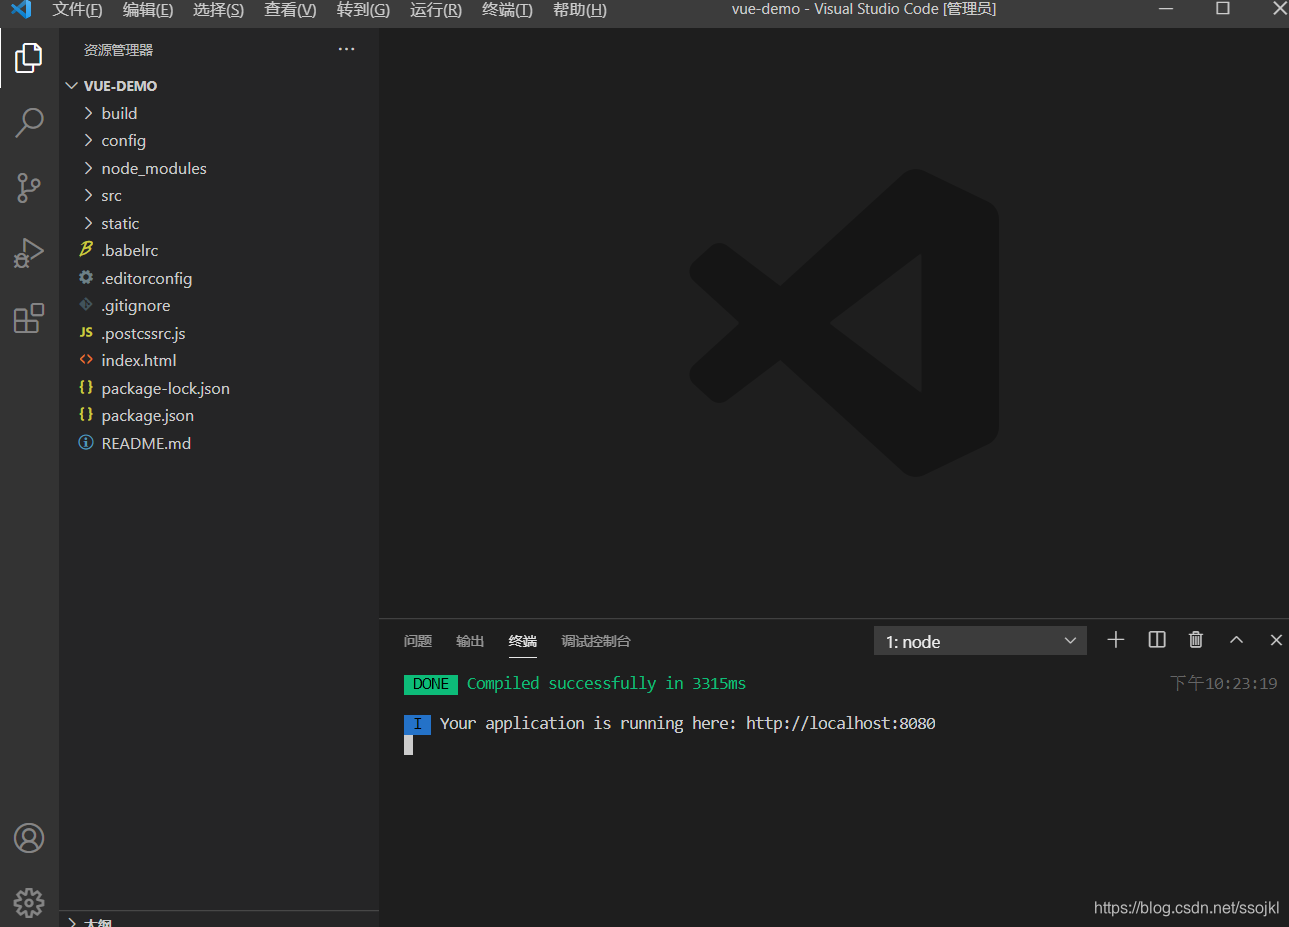
Task: Create a new terminal with plus icon
Action: 1116,640
